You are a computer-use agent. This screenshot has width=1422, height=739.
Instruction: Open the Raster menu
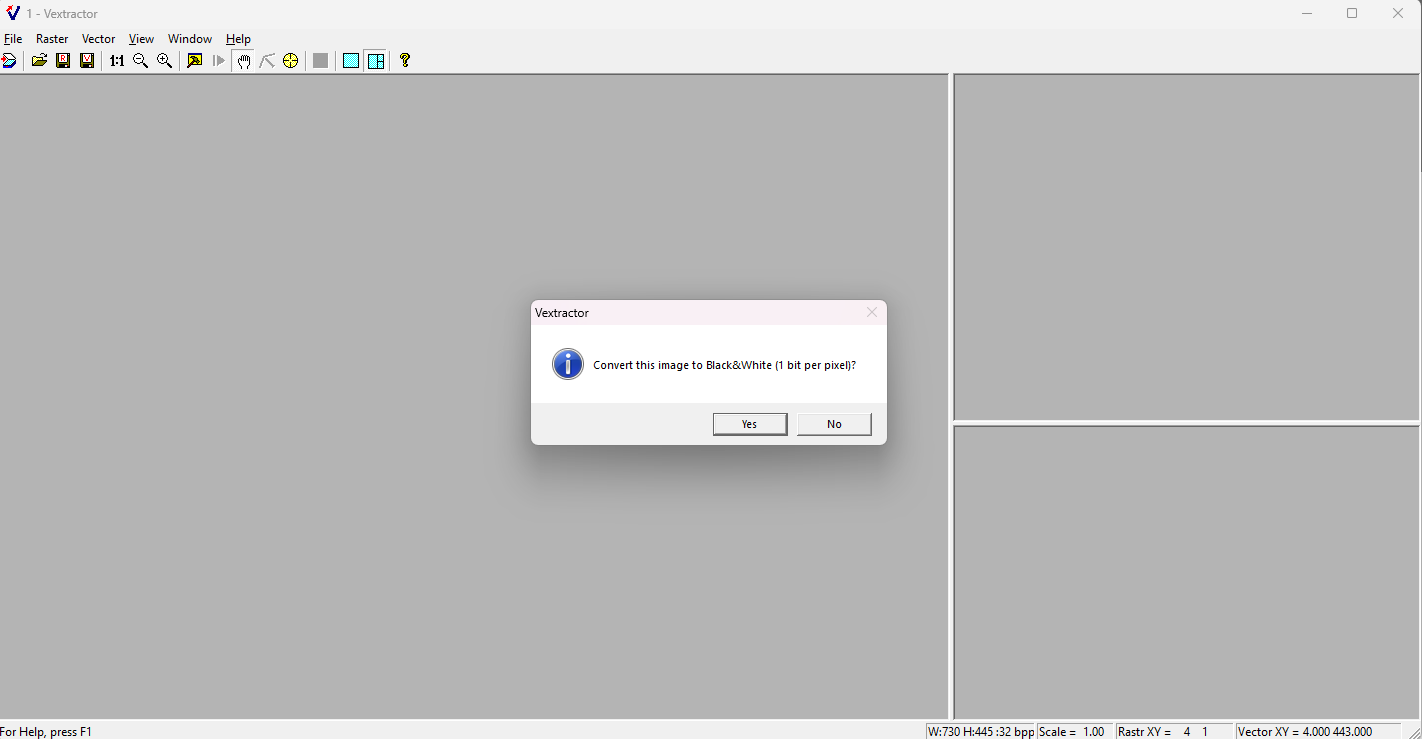52,39
